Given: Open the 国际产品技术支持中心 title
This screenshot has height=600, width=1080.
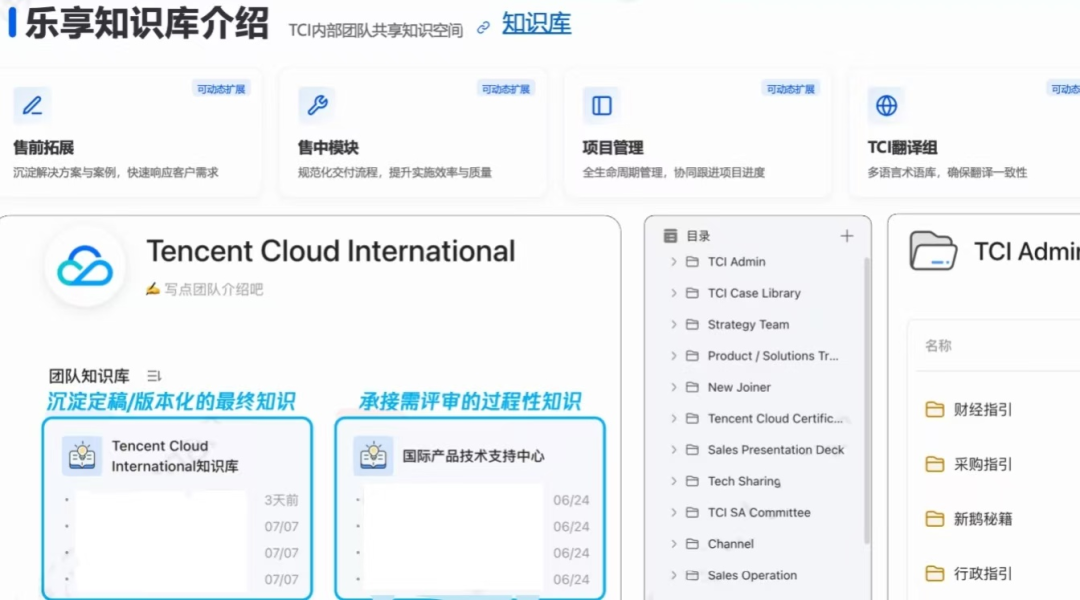Looking at the screenshot, I should pyautogui.click(x=473, y=456).
